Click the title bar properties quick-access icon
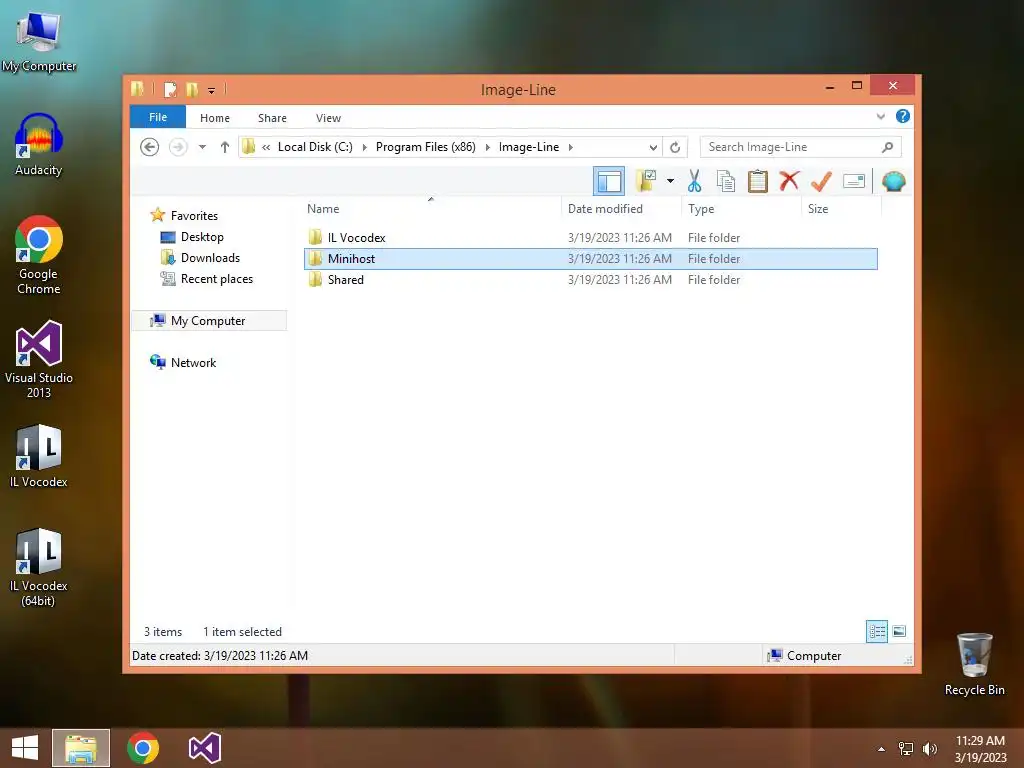1024x768 pixels. coord(170,89)
